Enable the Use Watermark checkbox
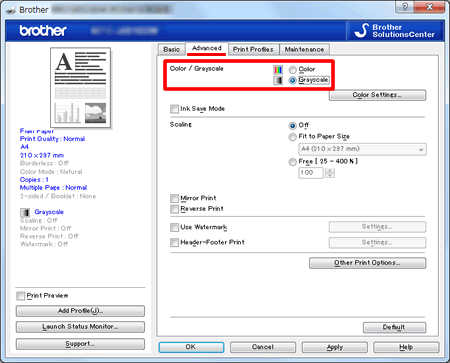Screen dimensions: 450x363 174,228
